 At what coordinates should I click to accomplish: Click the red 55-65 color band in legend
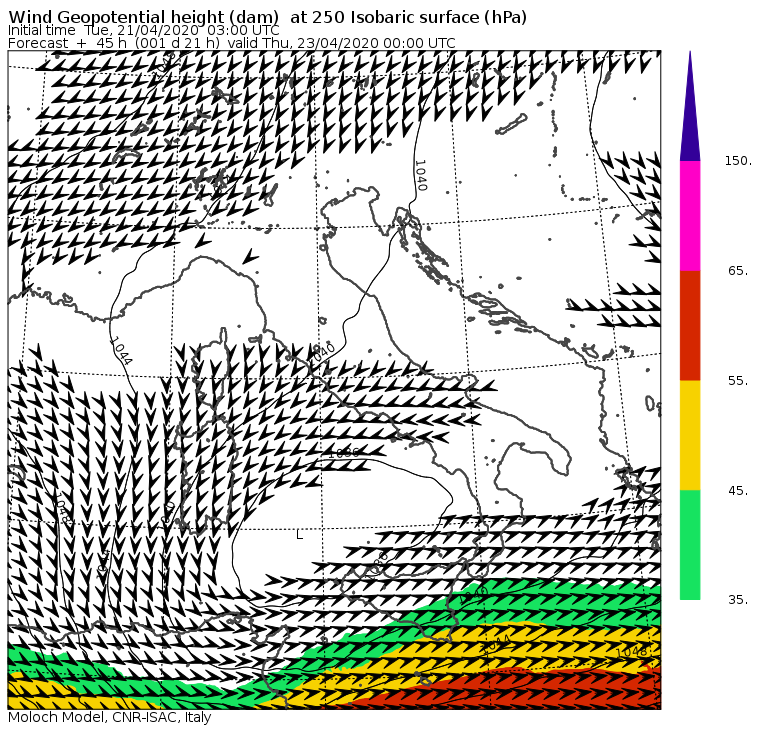[x=690, y=325]
